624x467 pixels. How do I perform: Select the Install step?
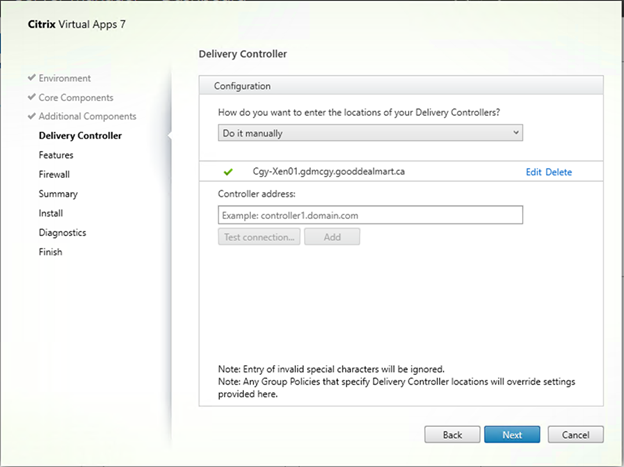pos(51,213)
